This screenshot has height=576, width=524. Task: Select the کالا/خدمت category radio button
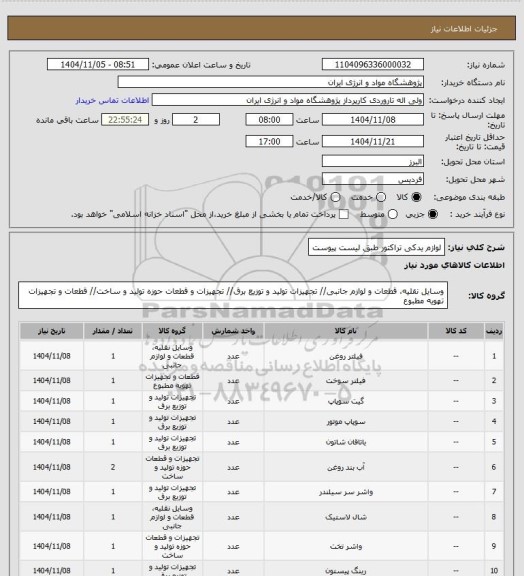pyautogui.click(x=335, y=197)
